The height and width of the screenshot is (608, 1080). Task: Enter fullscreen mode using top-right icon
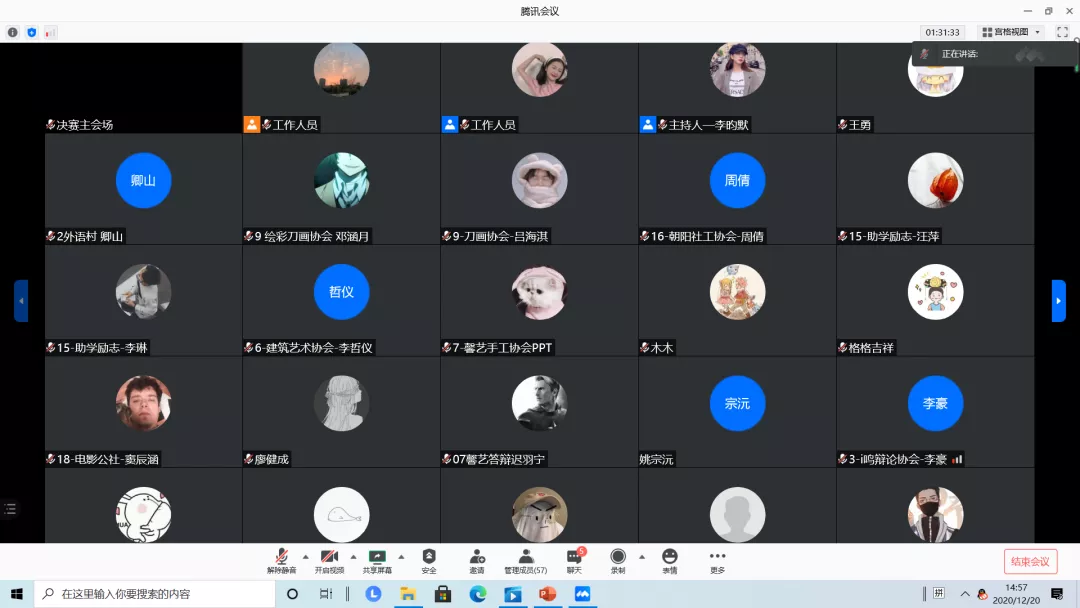tap(1062, 32)
